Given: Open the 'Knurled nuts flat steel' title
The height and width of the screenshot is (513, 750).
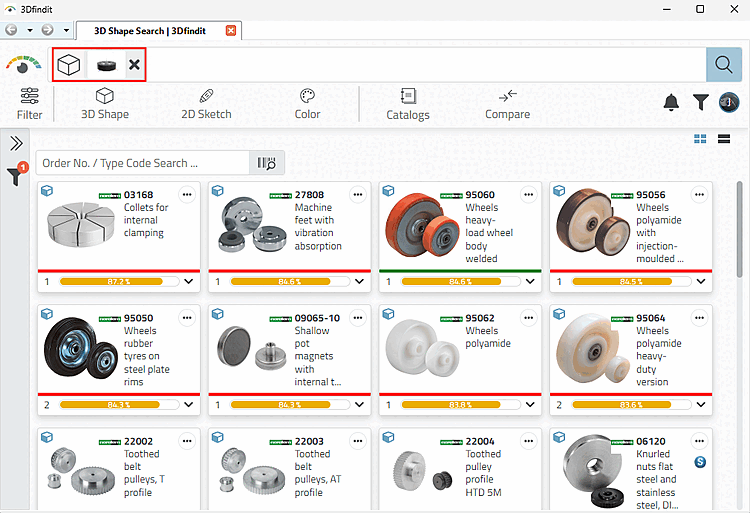Looking at the screenshot, I should point(656,480).
